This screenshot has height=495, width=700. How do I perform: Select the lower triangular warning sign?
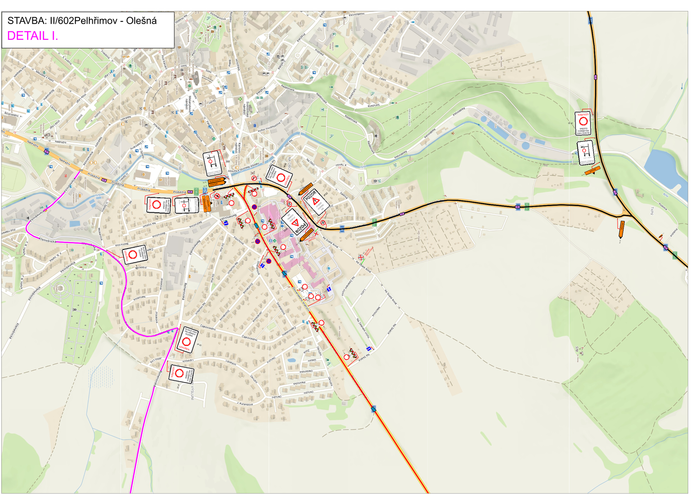point(295,222)
